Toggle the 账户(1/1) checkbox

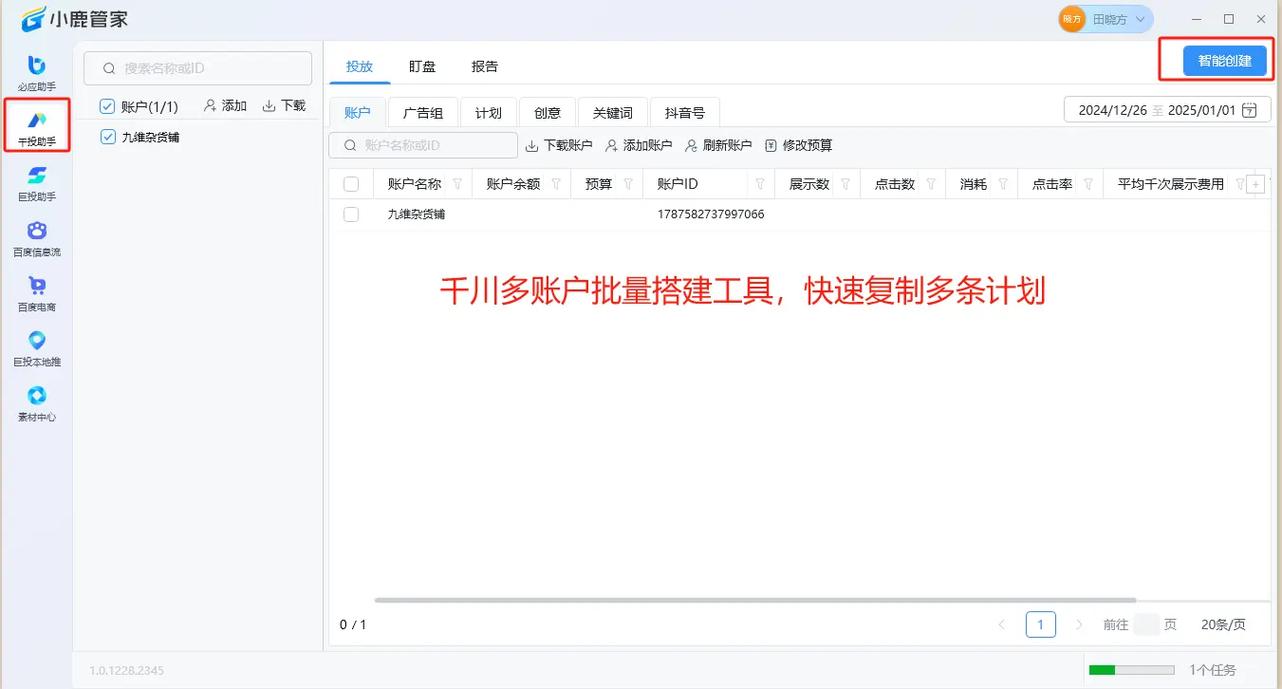tap(107, 105)
